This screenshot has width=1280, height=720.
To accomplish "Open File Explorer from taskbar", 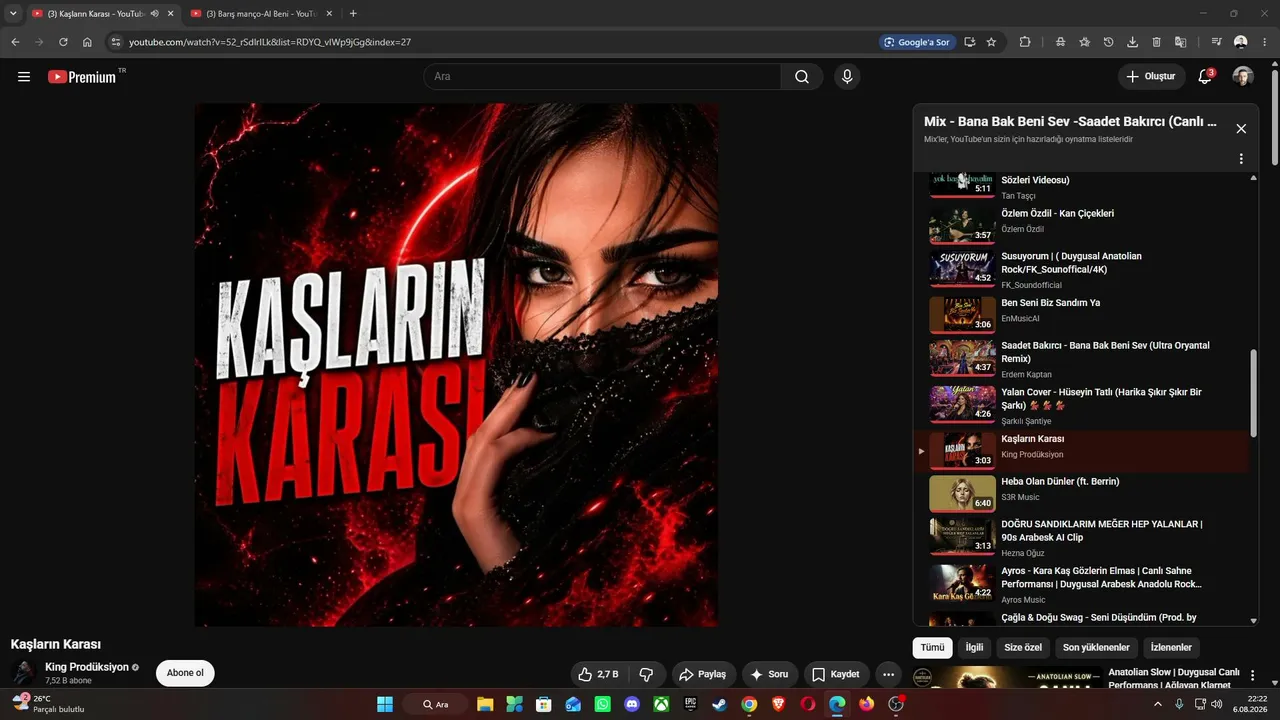I will tap(485, 704).
